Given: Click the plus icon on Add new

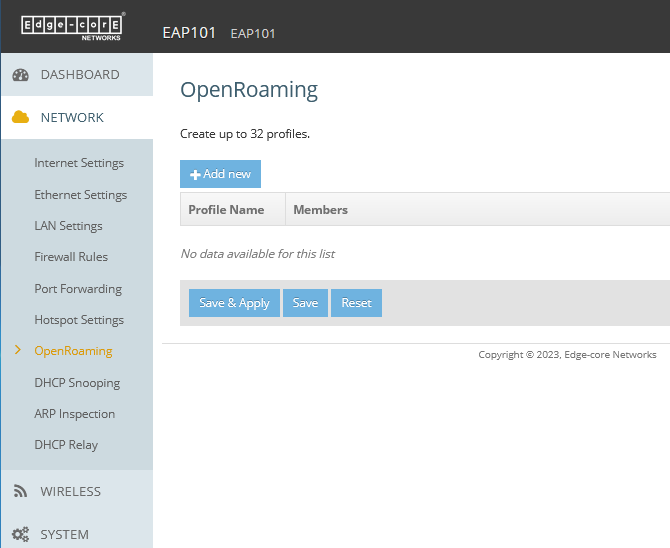Looking at the screenshot, I should (x=195, y=174).
